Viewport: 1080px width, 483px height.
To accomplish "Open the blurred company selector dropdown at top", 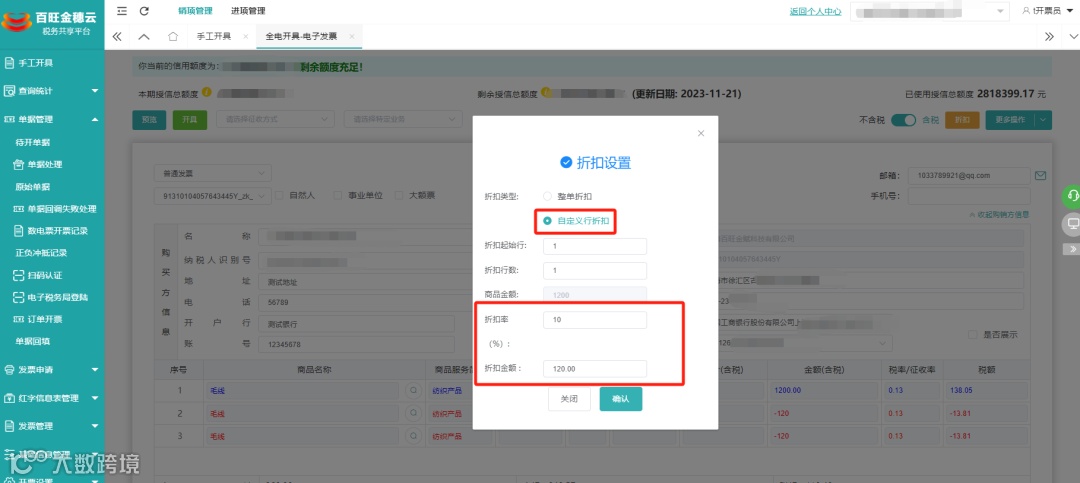I will click(932, 12).
